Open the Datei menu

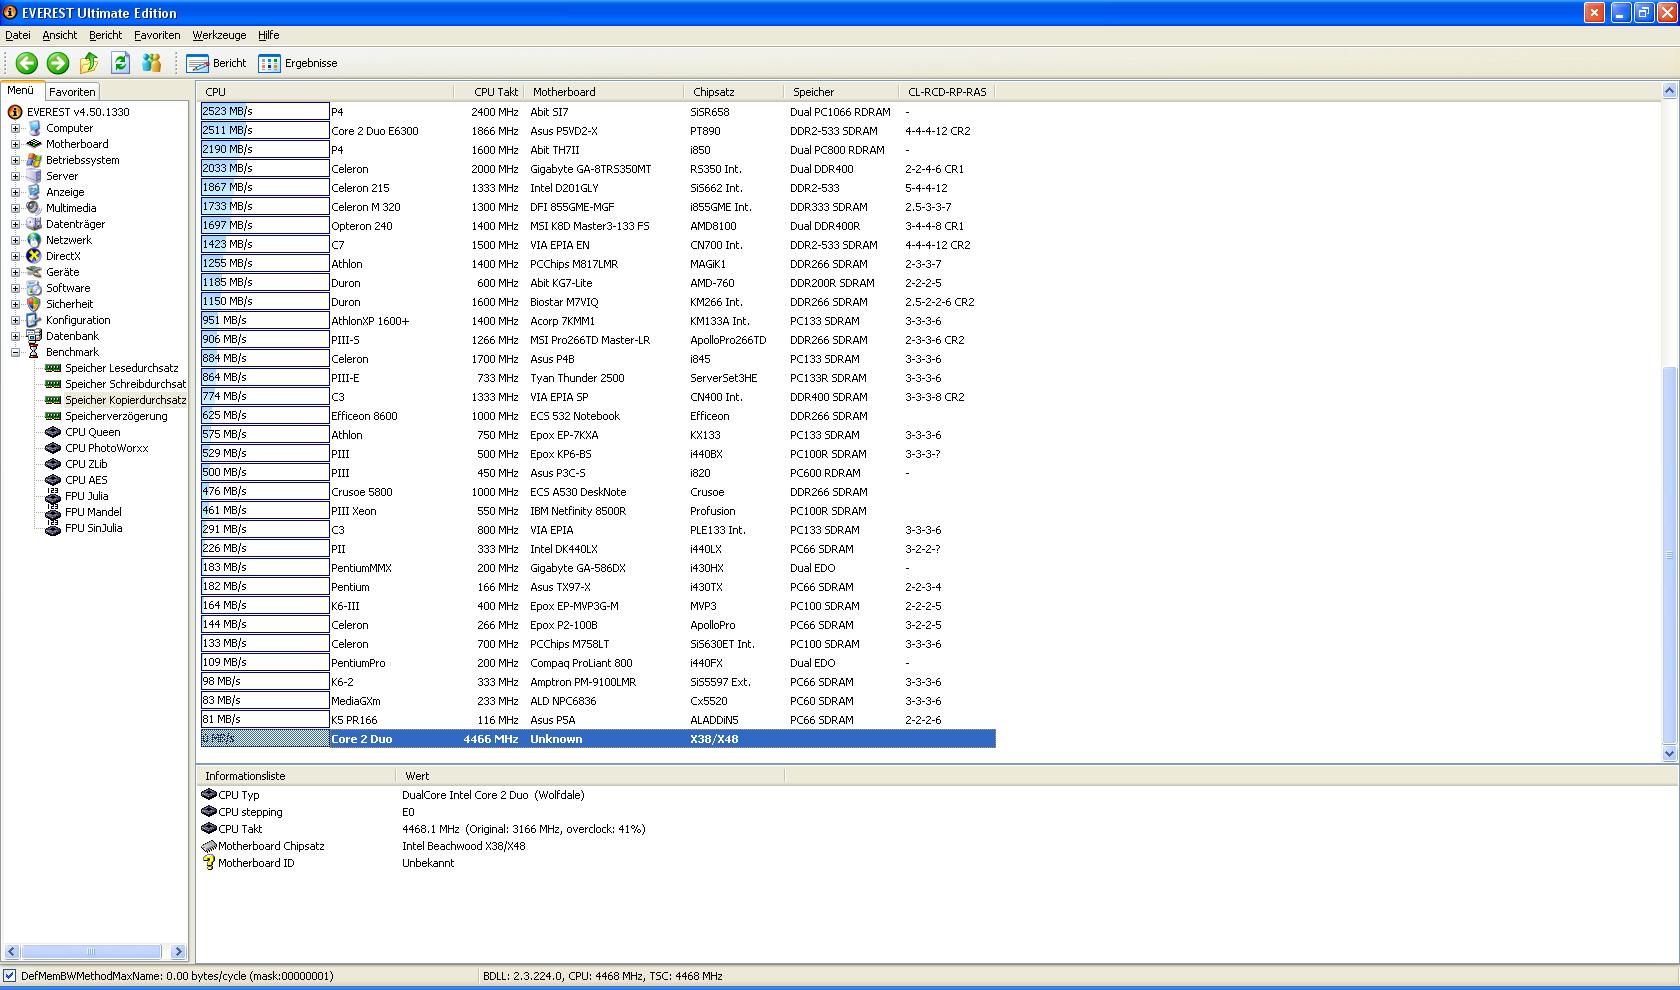point(18,35)
